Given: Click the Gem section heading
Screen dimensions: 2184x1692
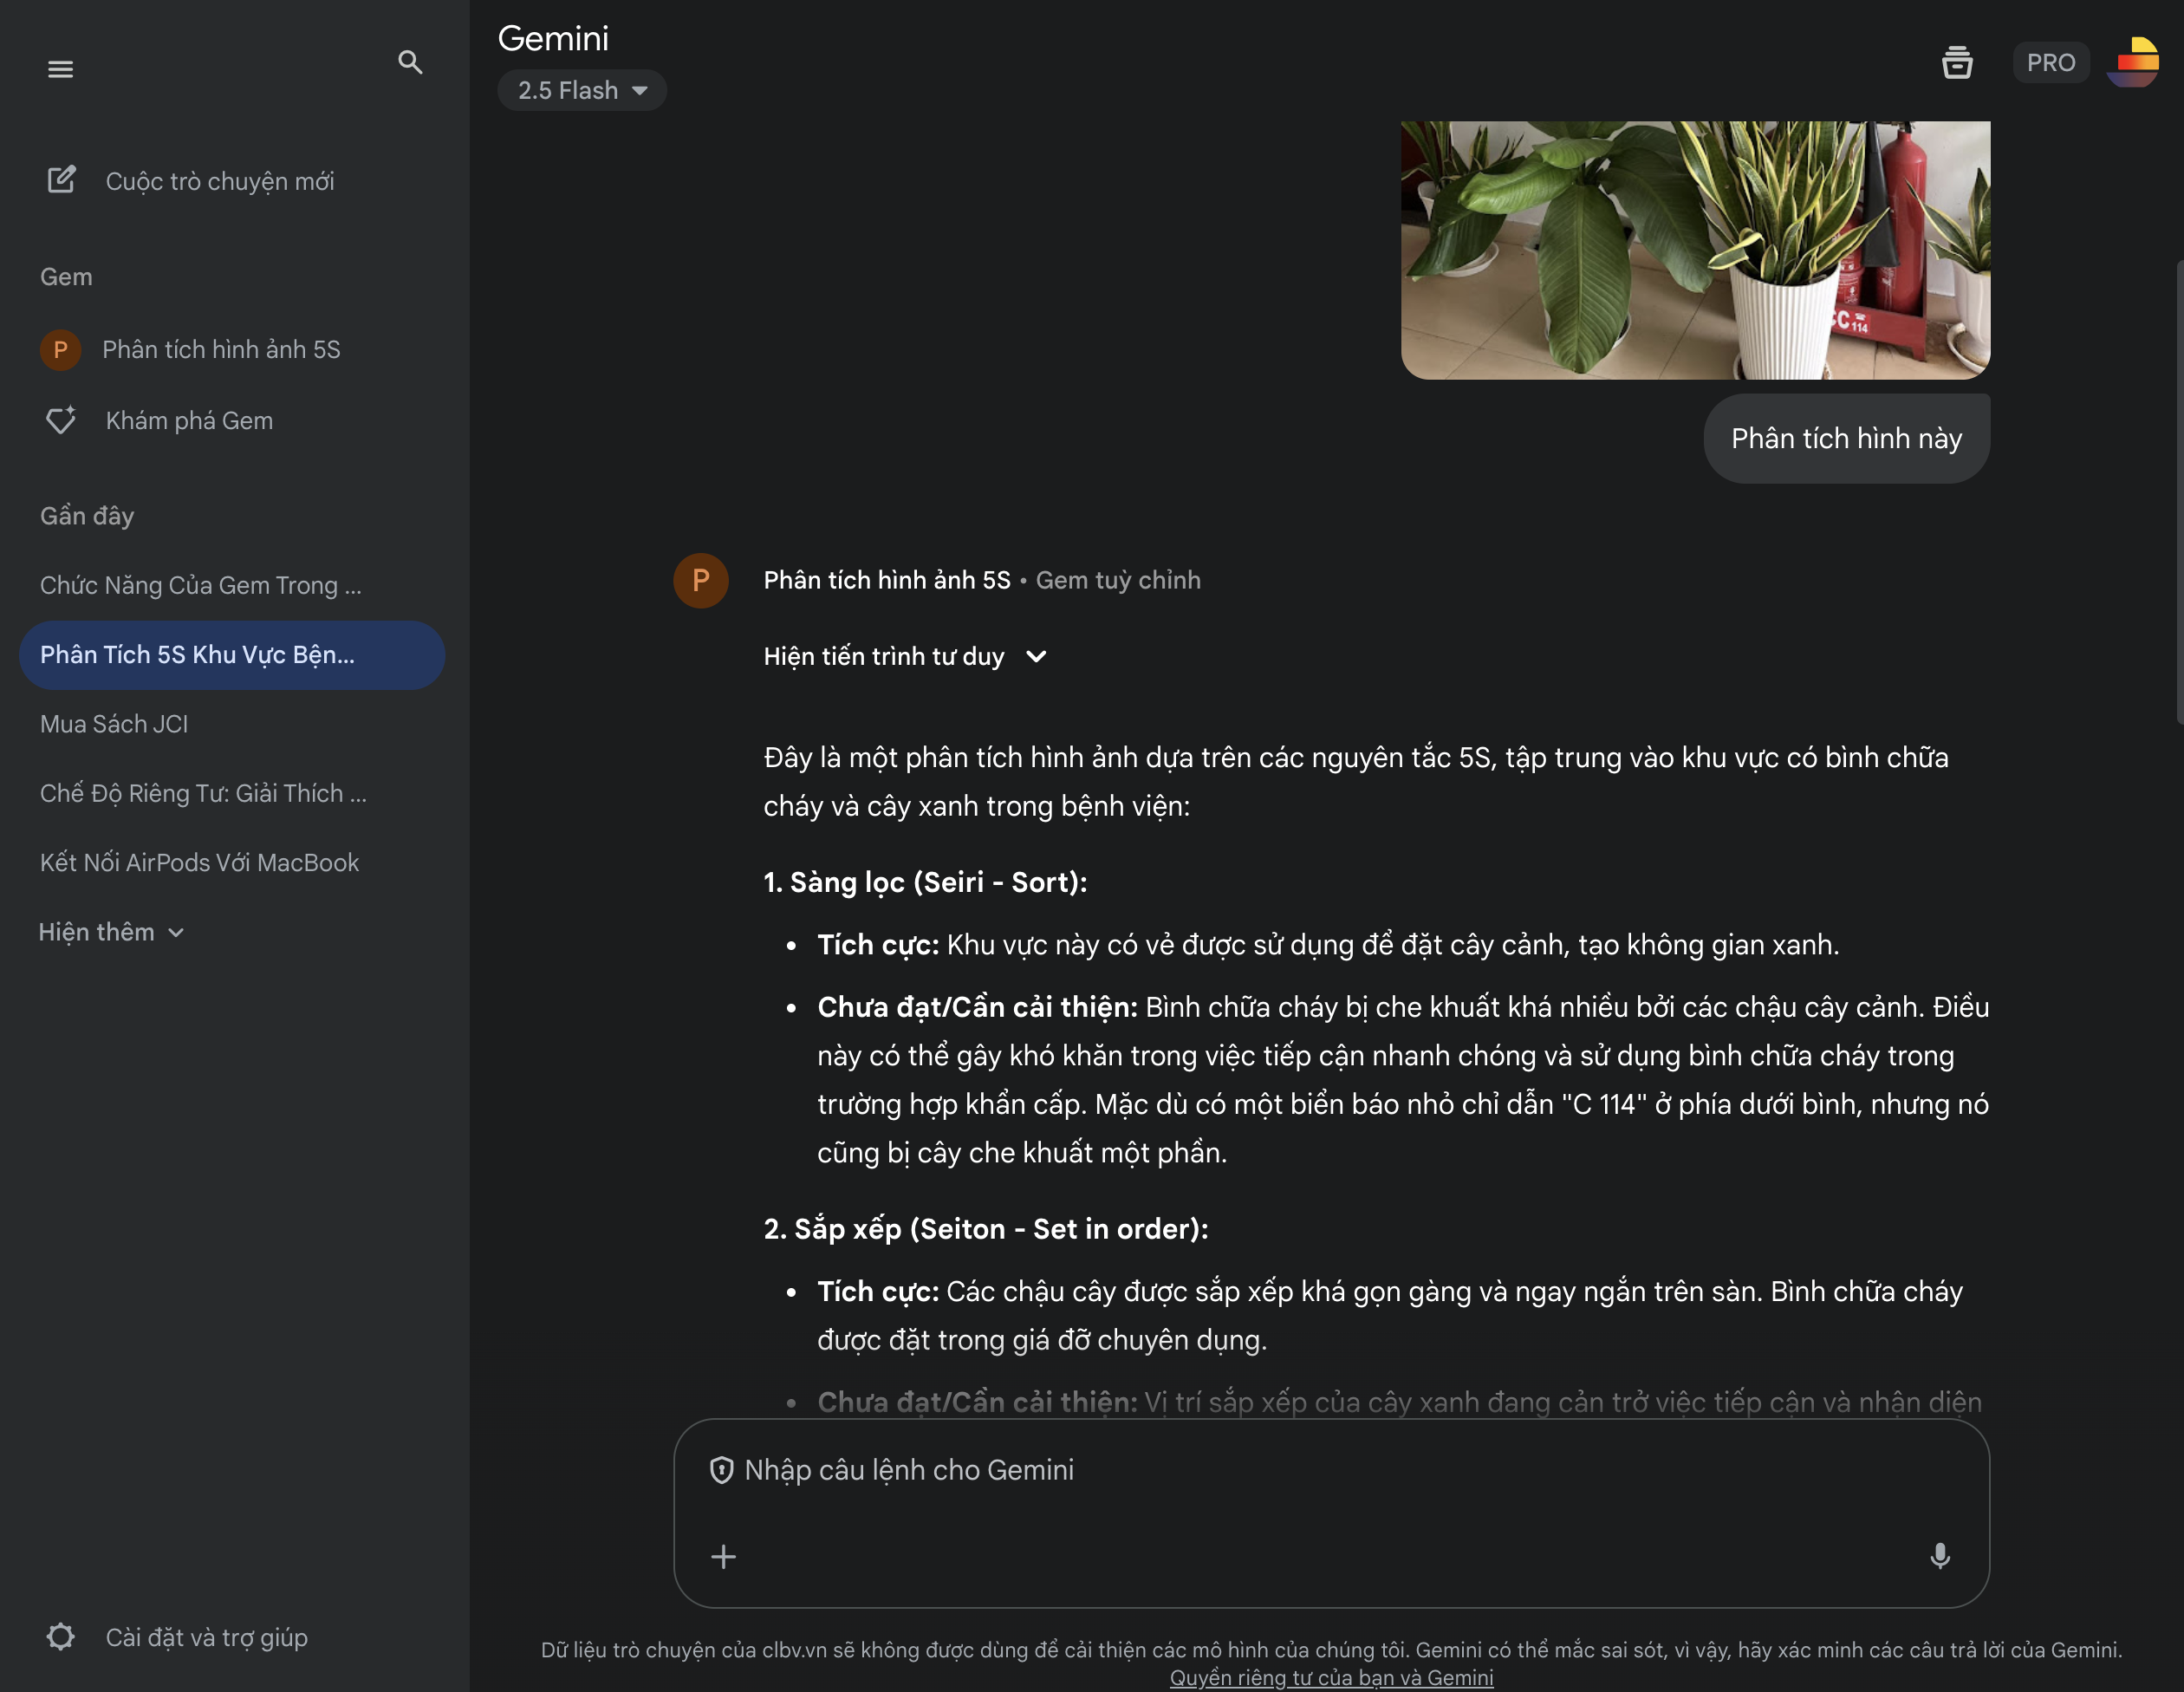Looking at the screenshot, I should [66, 277].
